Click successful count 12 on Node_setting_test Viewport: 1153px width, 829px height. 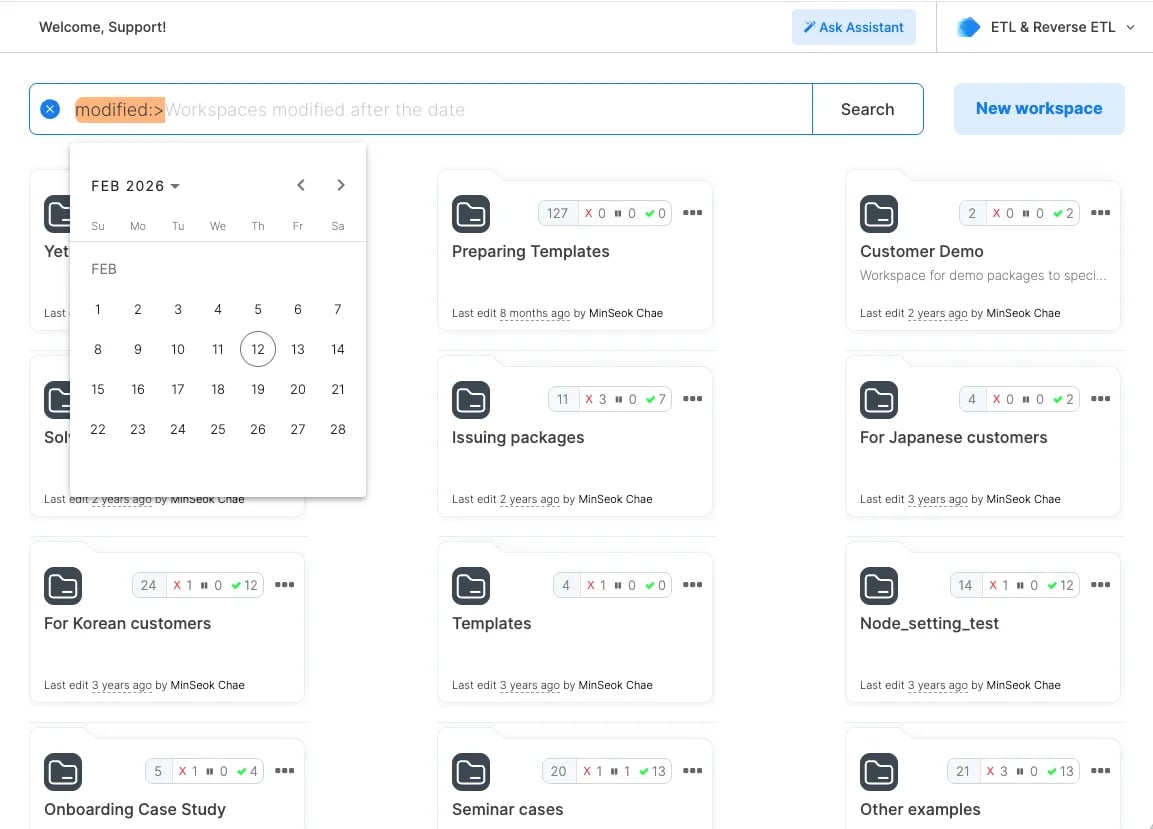point(1061,586)
